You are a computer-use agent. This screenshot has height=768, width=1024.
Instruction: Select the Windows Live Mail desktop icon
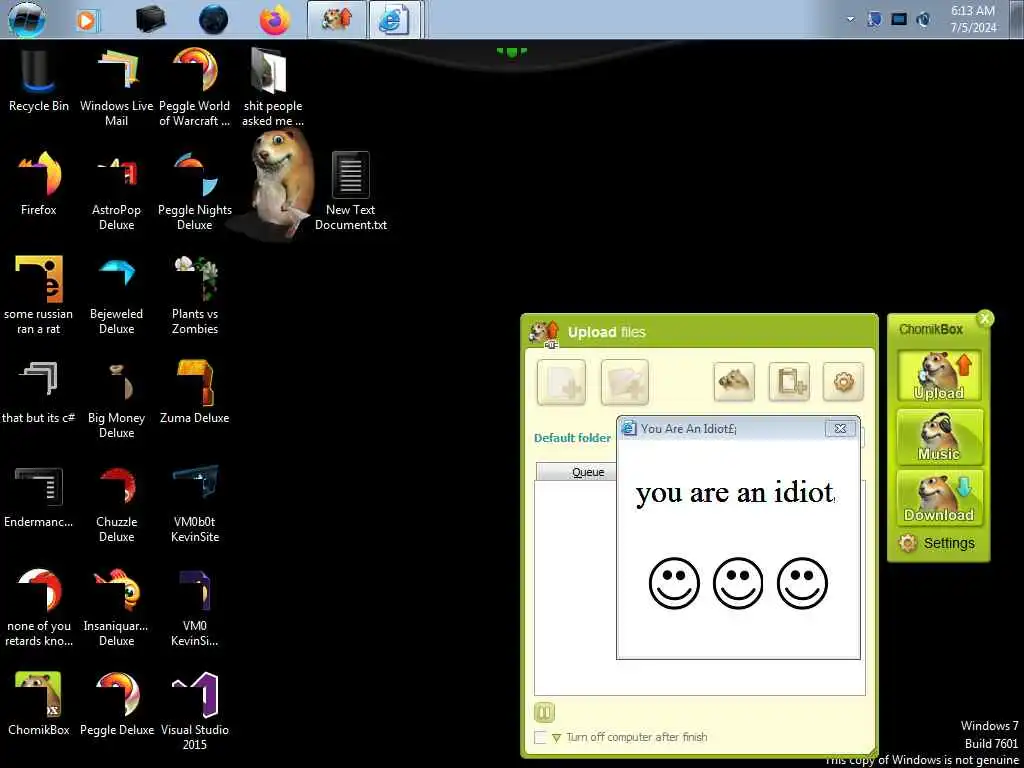tap(116, 87)
